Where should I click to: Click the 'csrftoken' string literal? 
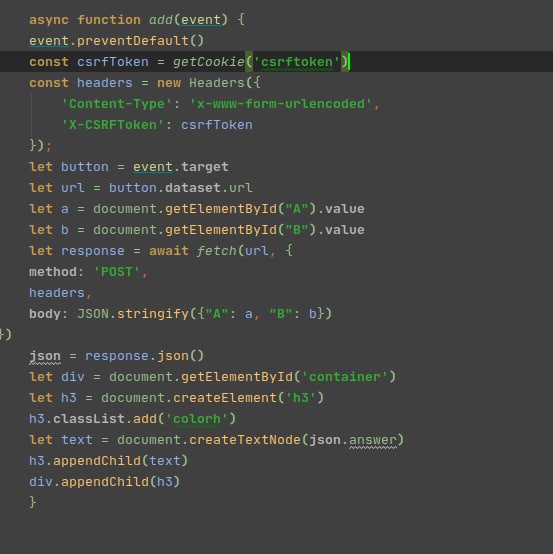pyautogui.click(x=296, y=62)
